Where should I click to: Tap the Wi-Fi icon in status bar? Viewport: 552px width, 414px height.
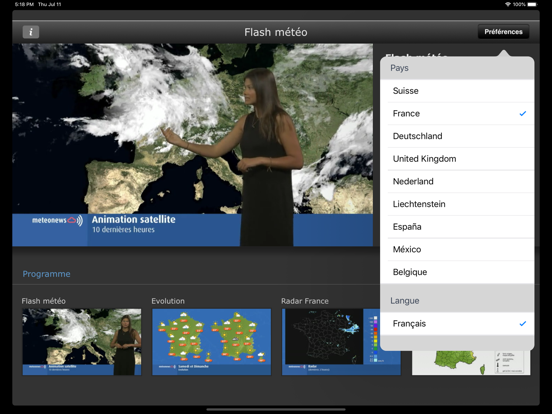point(508,4)
